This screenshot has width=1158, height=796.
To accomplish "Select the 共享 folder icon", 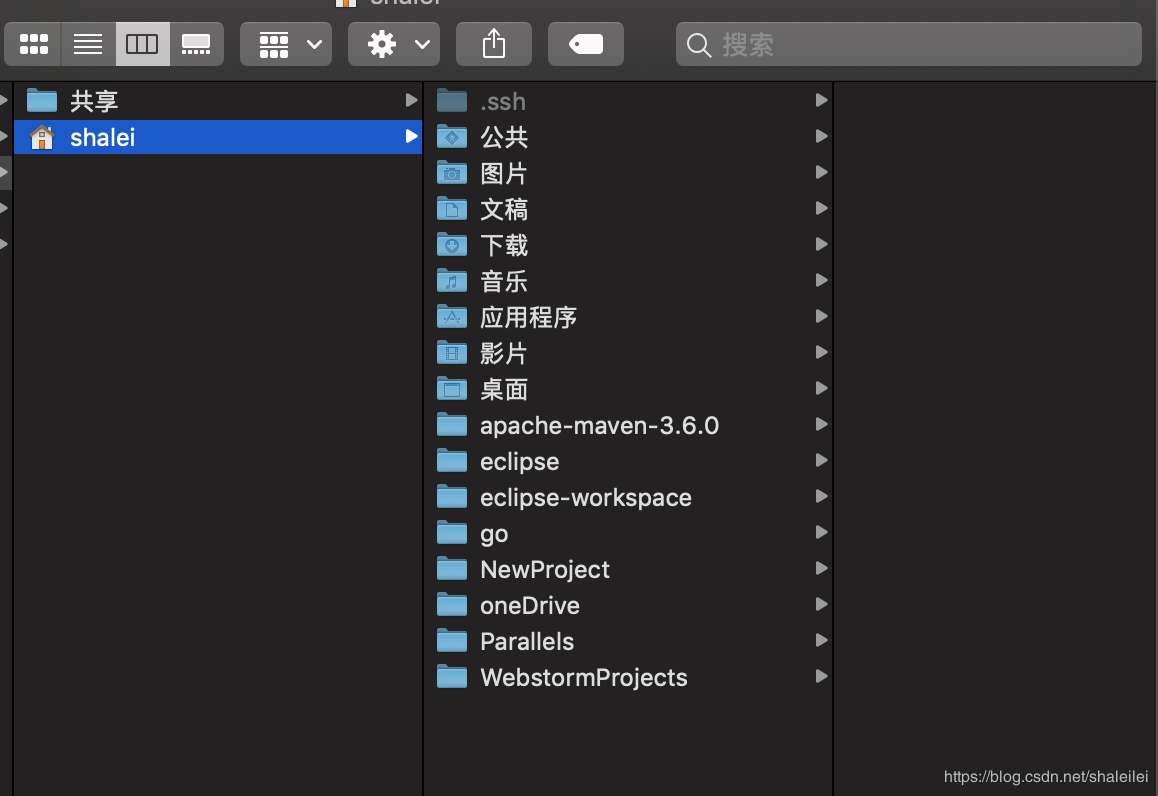I will pos(42,100).
